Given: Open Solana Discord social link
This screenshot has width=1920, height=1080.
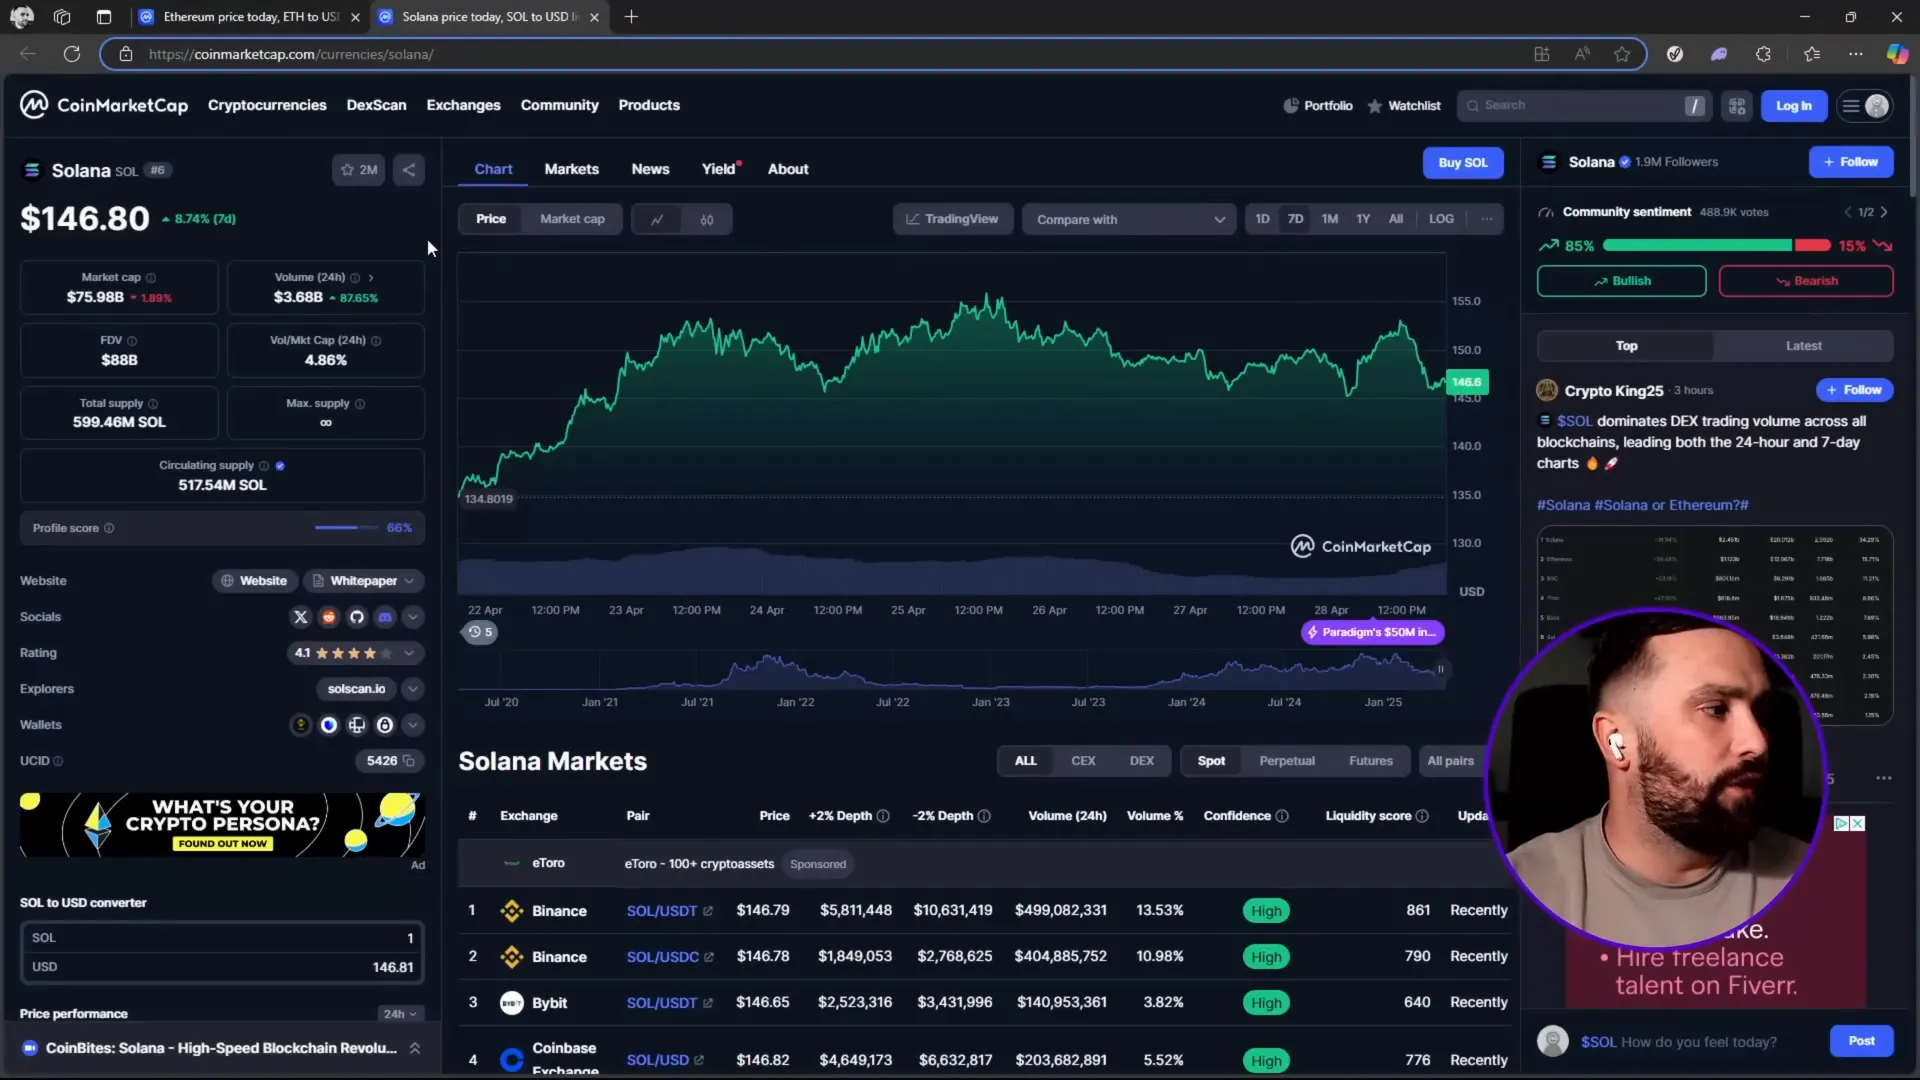Looking at the screenshot, I should pyautogui.click(x=385, y=617).
